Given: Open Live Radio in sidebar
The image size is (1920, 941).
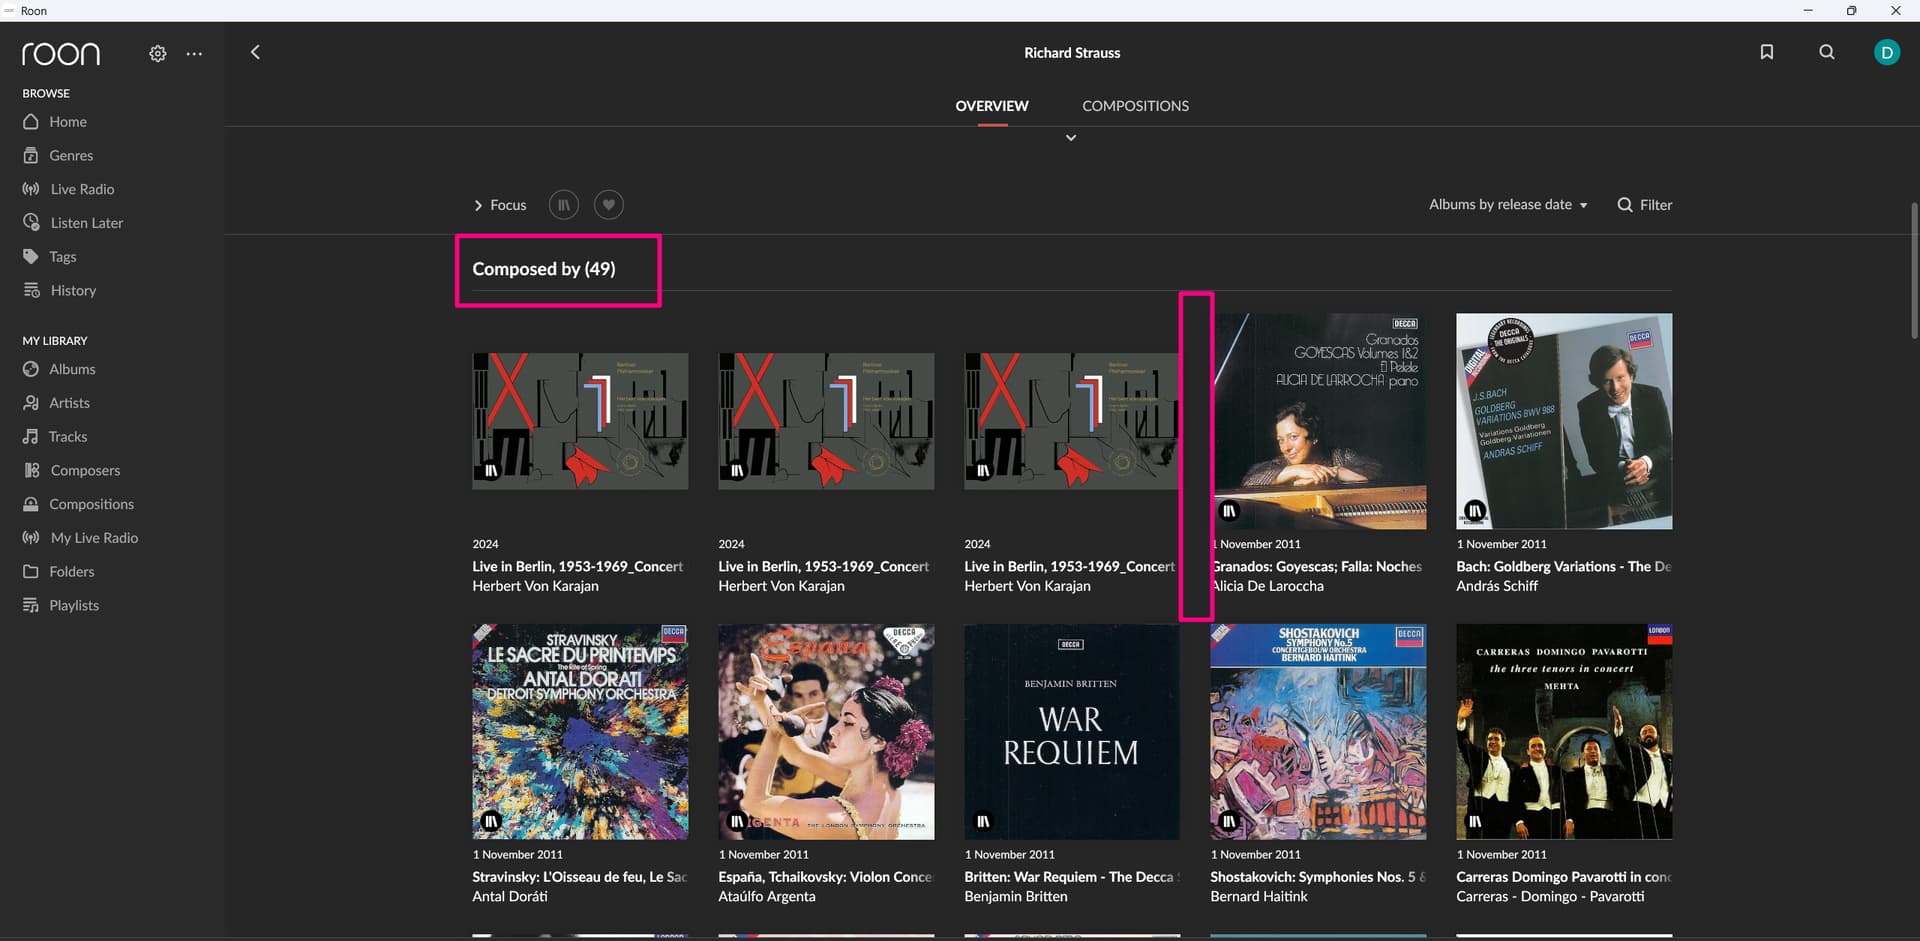Looking at the screenshot, I should click(82, 189).
